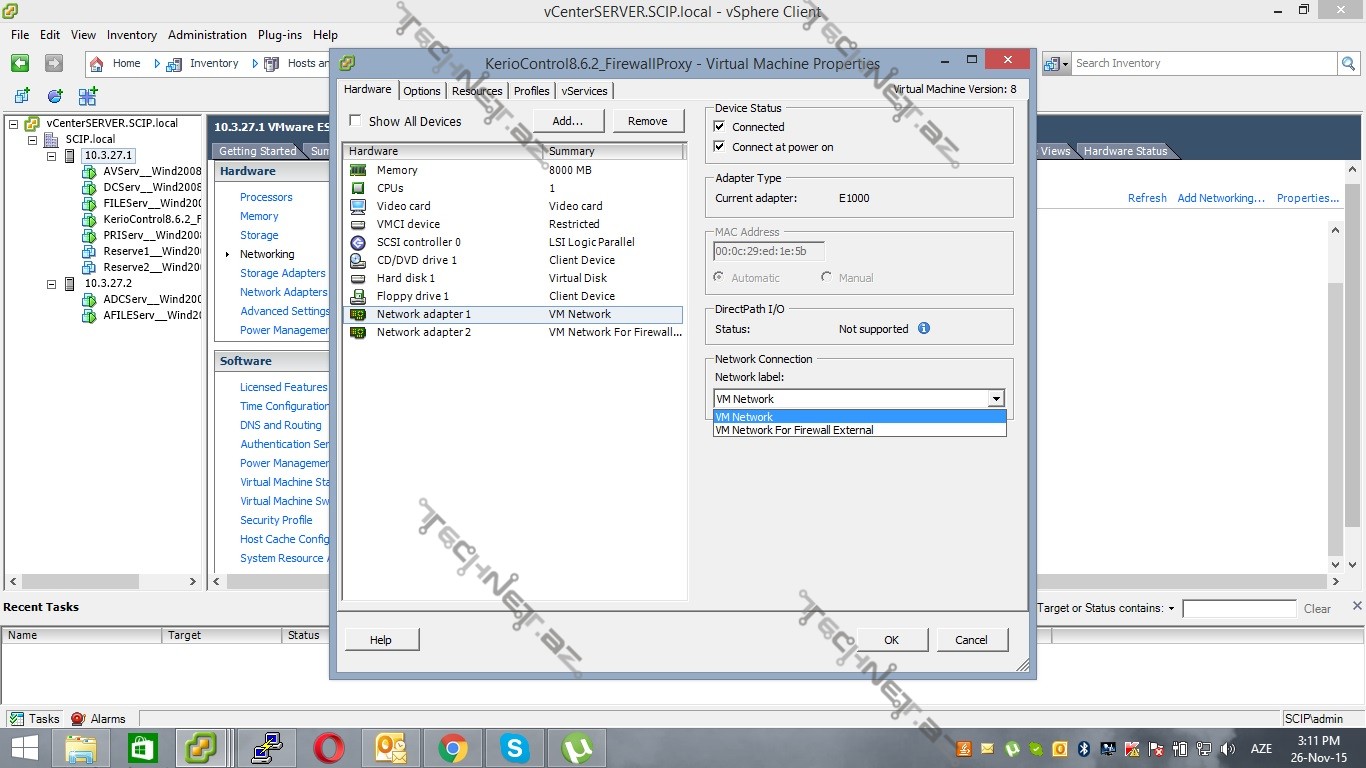The height and width of the screenshot is (768, 1366).
Task: Select the Floppy drive 1 device
Action: (412, 296)
